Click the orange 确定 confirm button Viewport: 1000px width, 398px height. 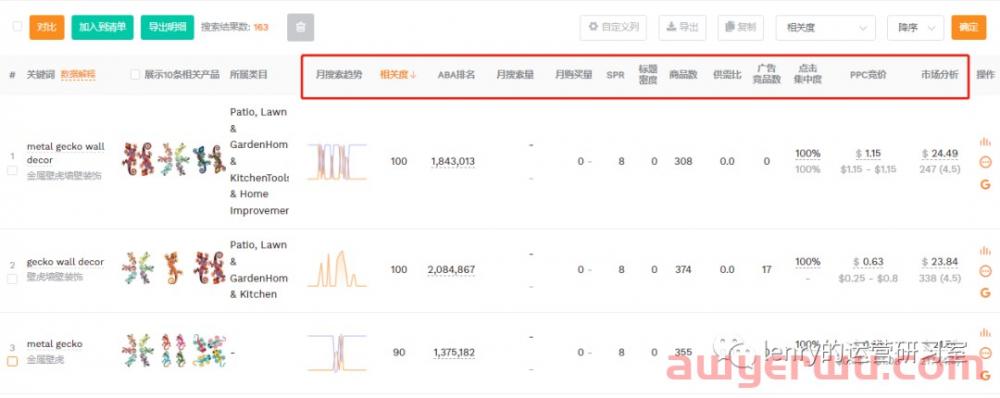[968, 27]
